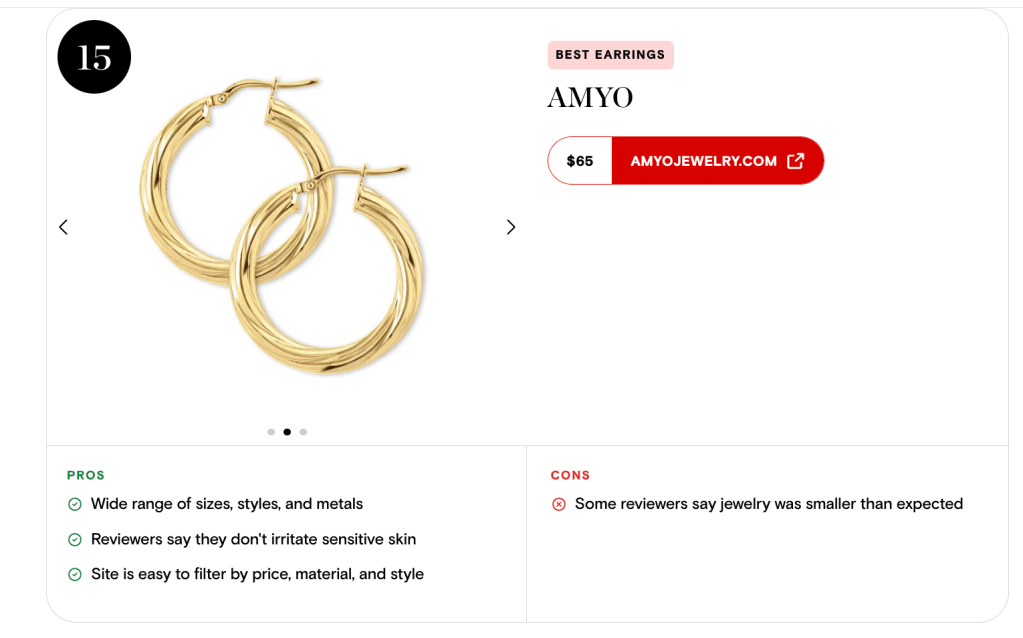
Task: Click the $65 price label
Action: (x=580, y=161)
